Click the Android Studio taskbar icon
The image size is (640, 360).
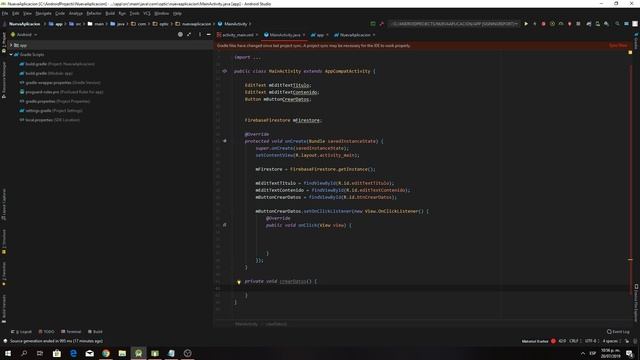pyautogui.click(x=138, y=353)
